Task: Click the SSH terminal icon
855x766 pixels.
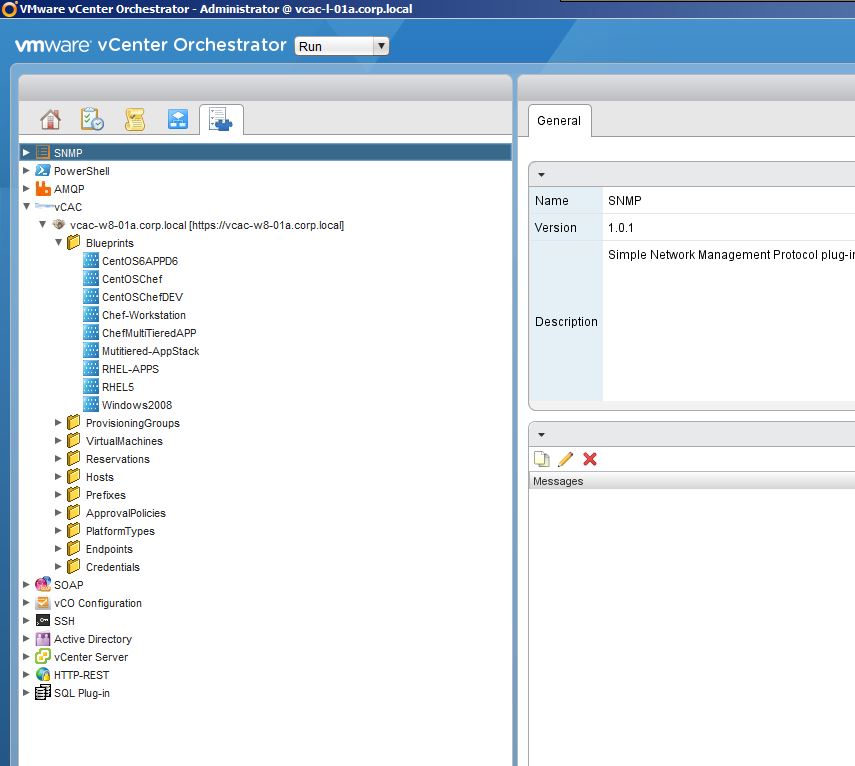Action: click(43, 620)
